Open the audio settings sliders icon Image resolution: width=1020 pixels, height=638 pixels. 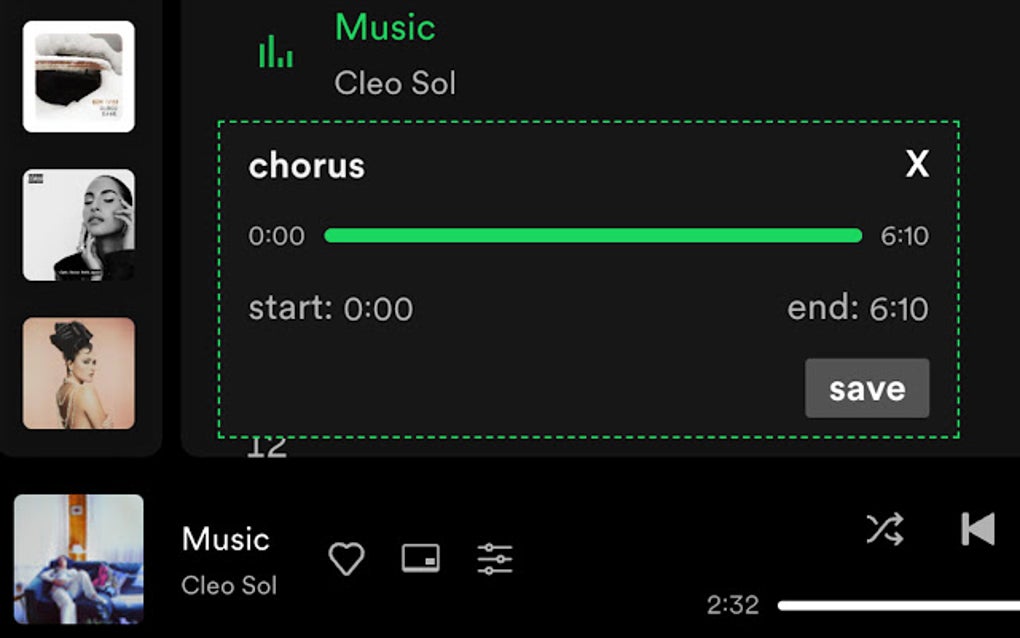tap(493, 559)
